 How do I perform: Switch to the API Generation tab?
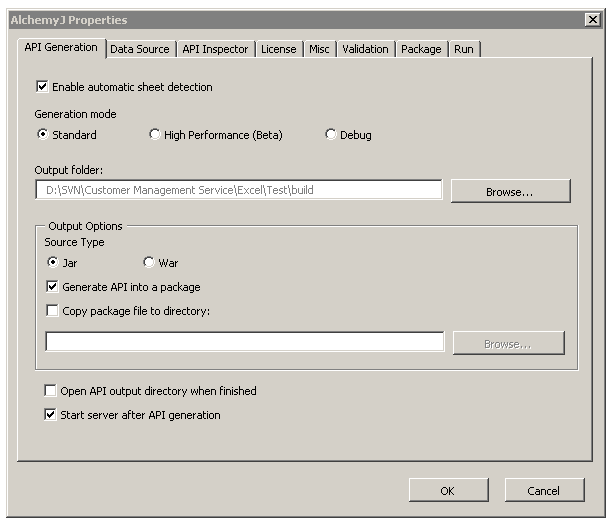(61, 48)
